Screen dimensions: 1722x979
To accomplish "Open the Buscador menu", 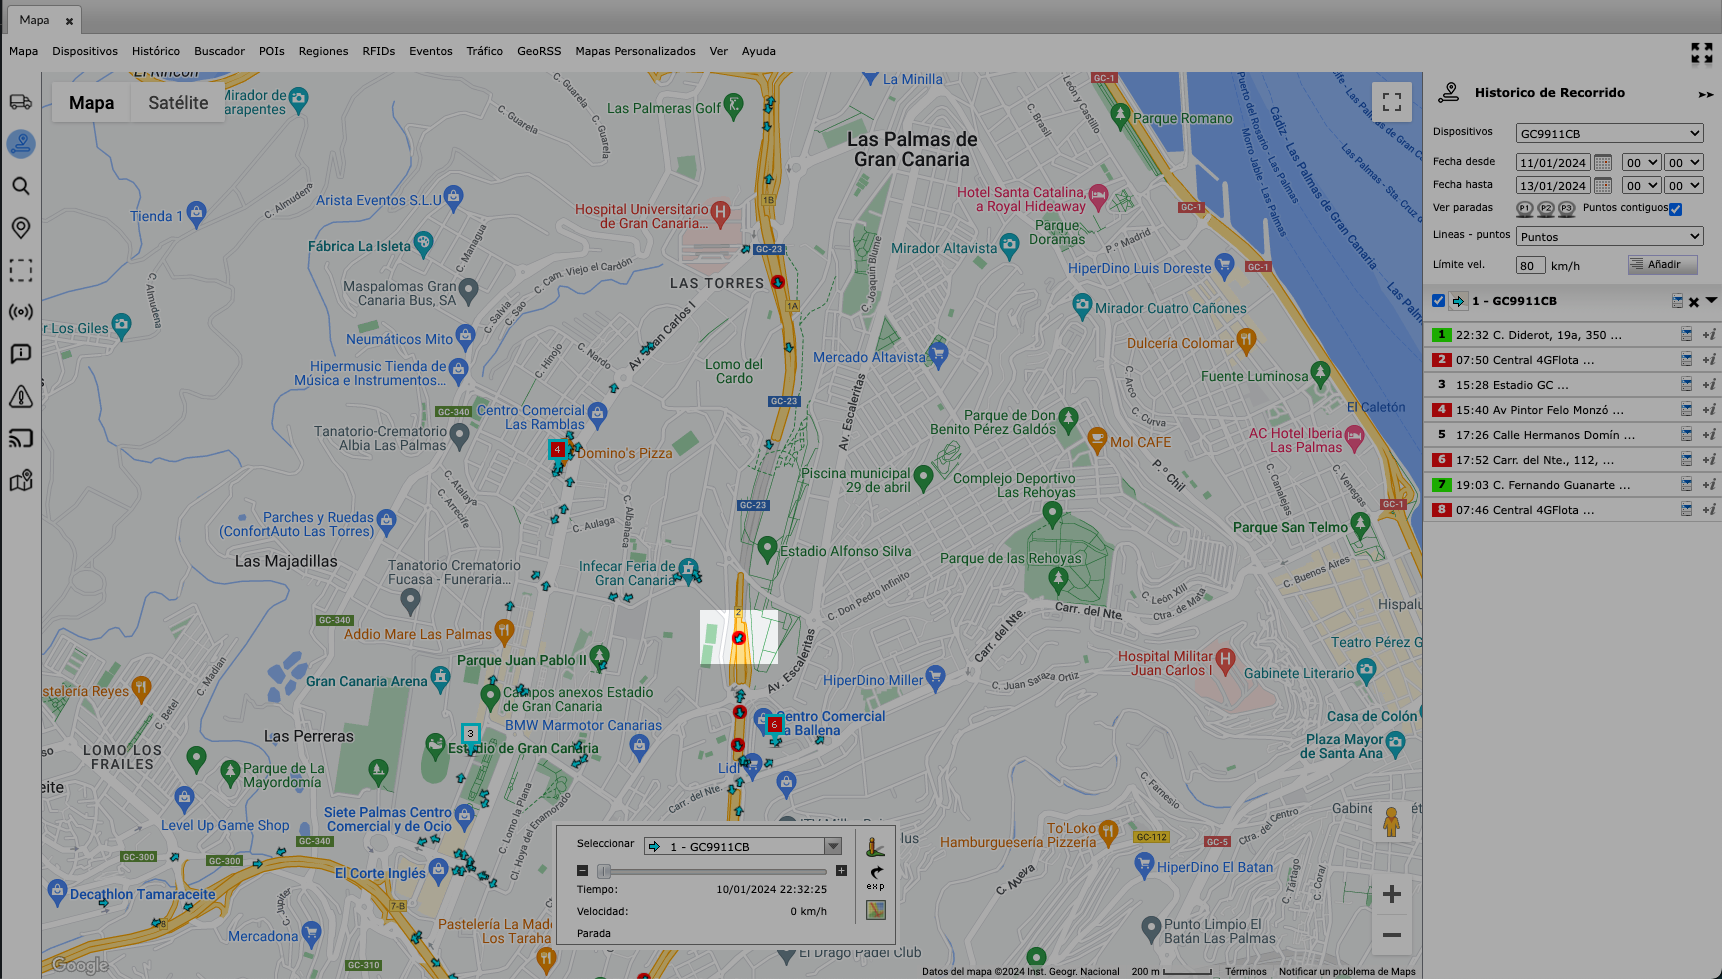I will (x=219, y=51).
